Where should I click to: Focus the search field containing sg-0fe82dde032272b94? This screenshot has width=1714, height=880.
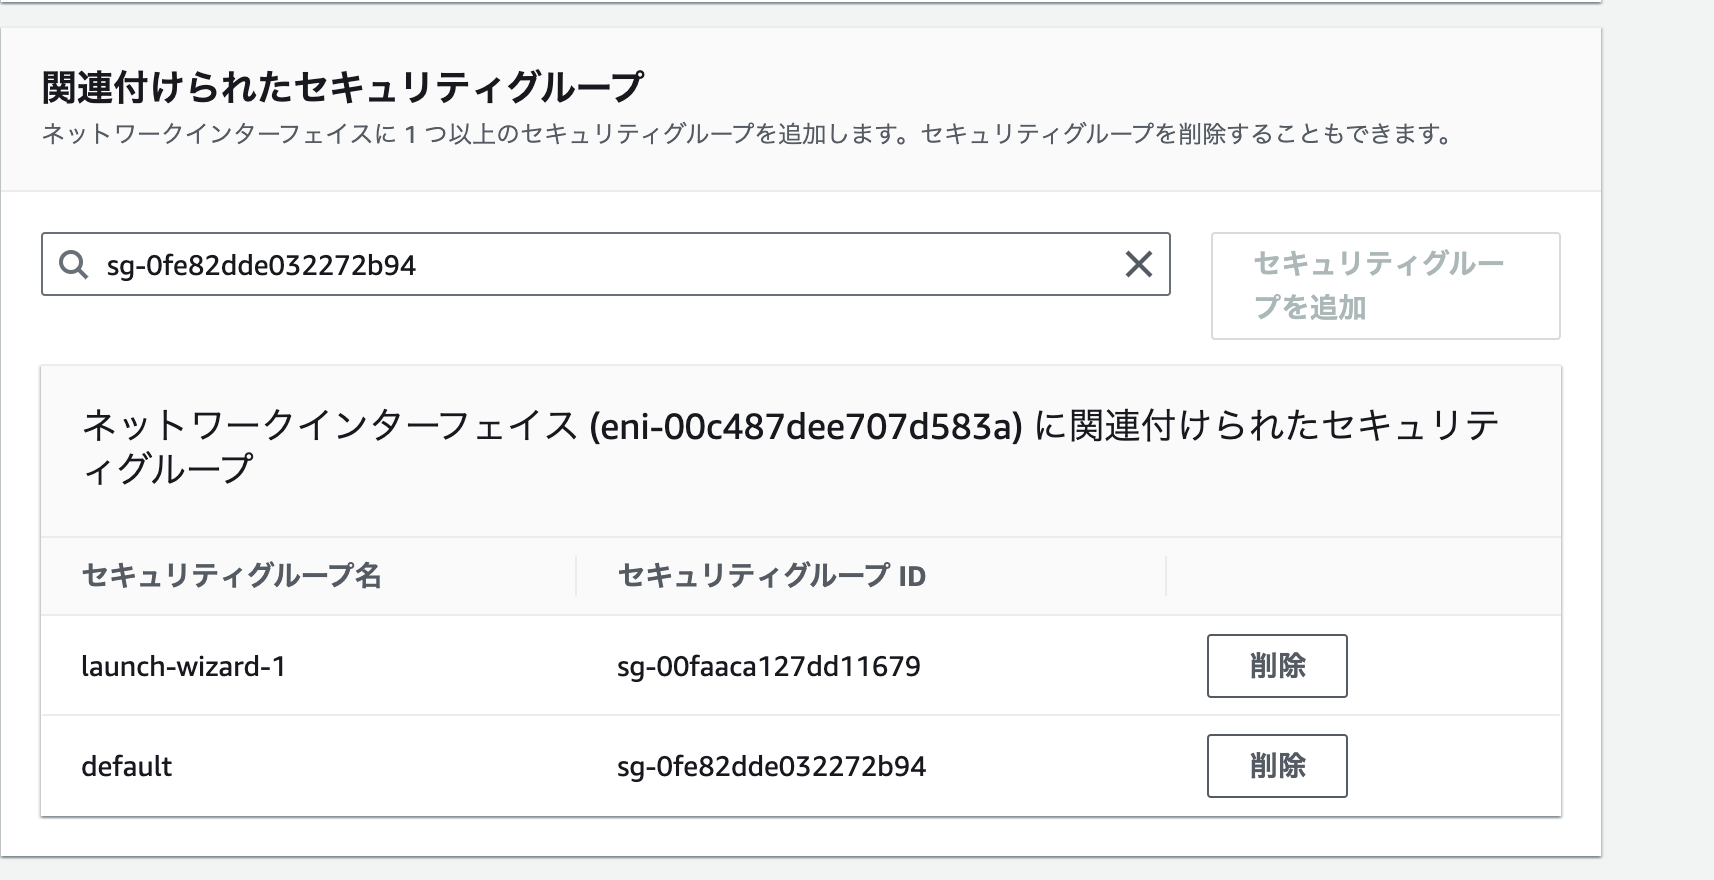(x=600, y=265)
